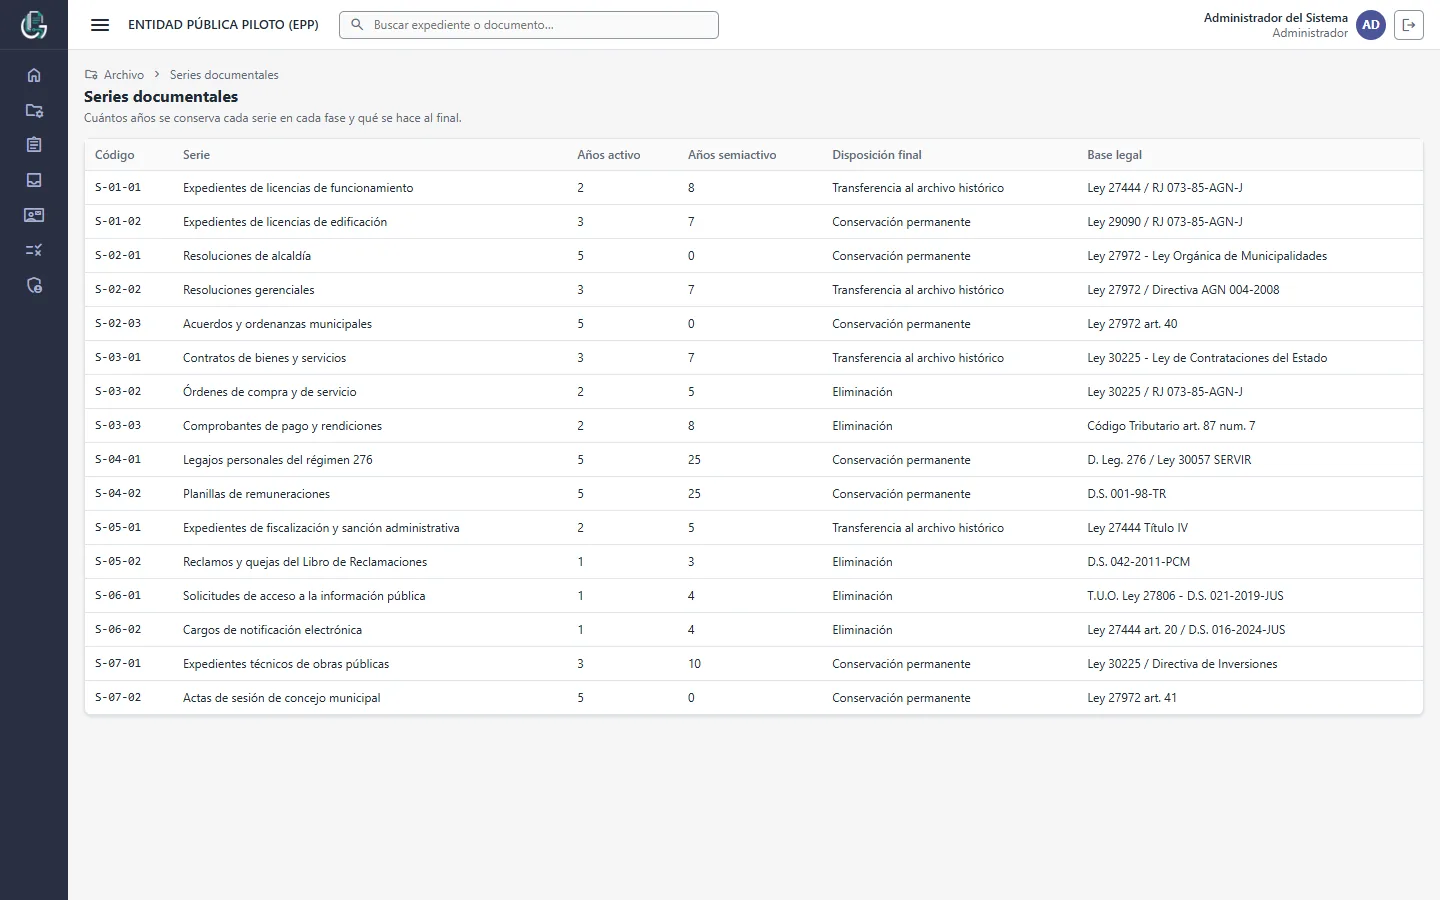Click the magnifier icon in search box

point(357,25)
